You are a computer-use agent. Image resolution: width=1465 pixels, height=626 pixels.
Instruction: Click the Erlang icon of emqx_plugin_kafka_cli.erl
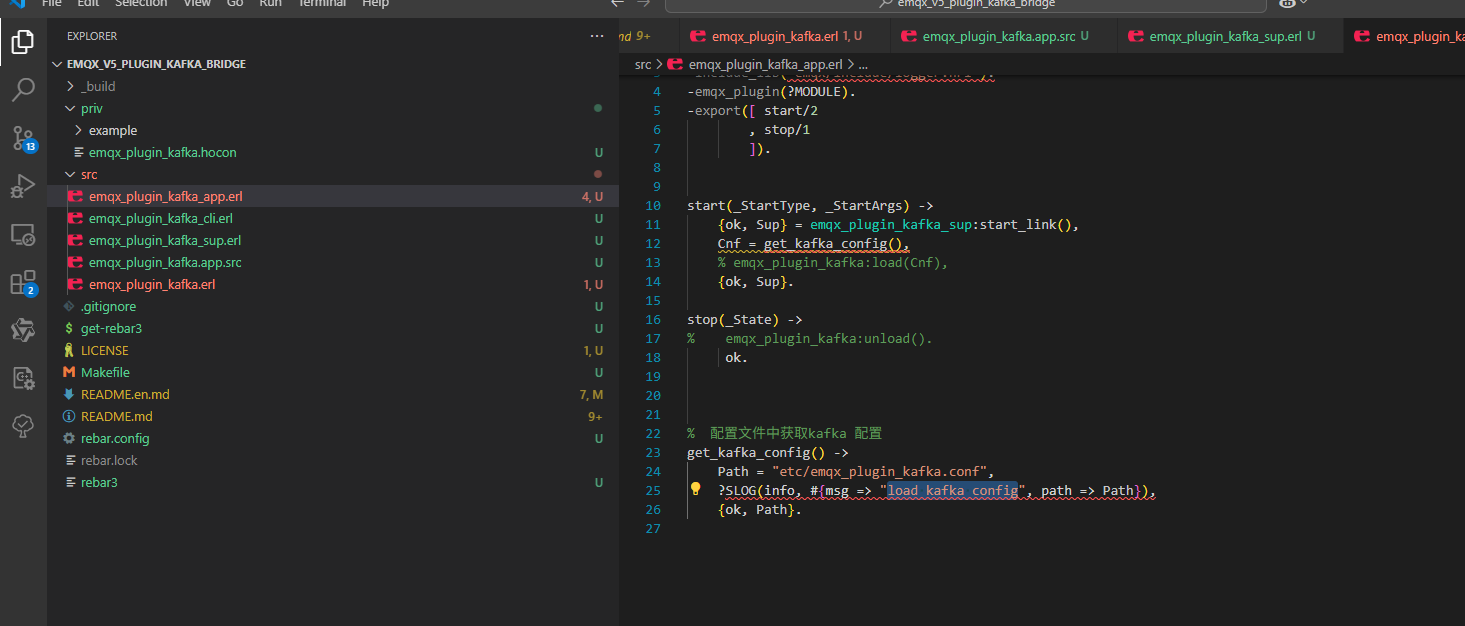pyautogui.click(x=75, y=218)
